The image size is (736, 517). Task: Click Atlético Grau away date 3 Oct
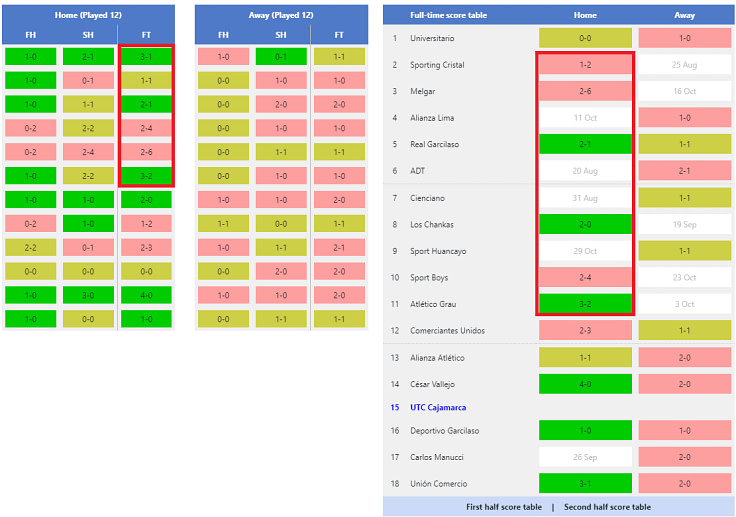[684, 304]
